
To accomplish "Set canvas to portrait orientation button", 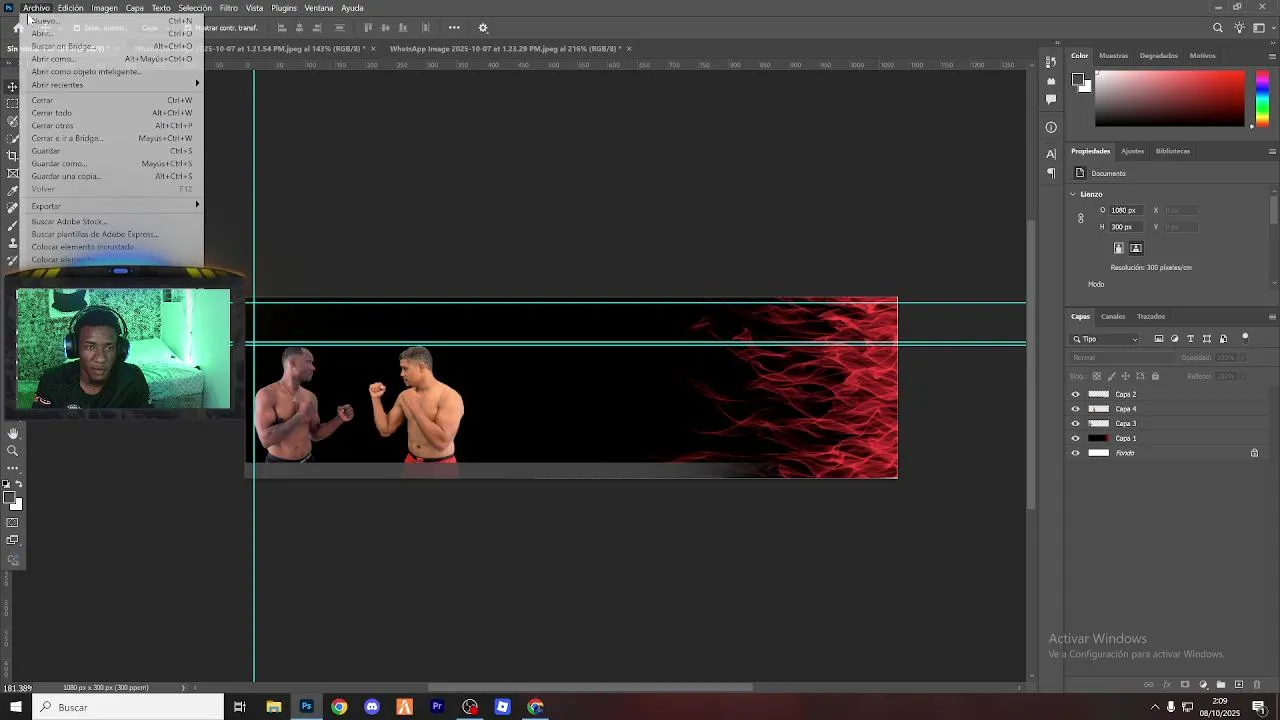I will (x=1119, y=248).
